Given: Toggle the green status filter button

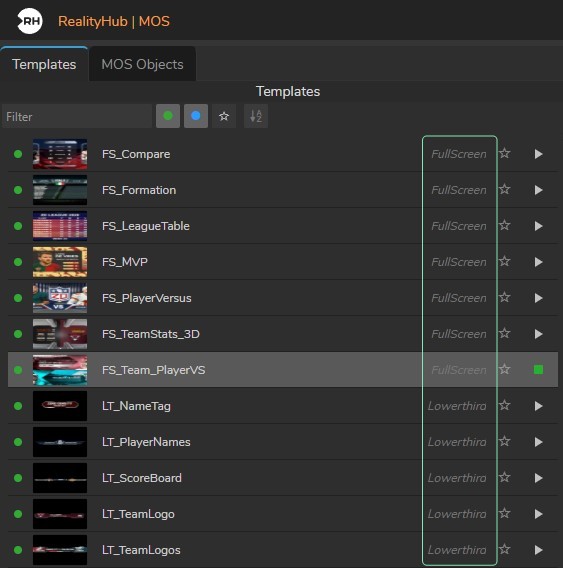Looking at the screenshot, I should point(168,116).
